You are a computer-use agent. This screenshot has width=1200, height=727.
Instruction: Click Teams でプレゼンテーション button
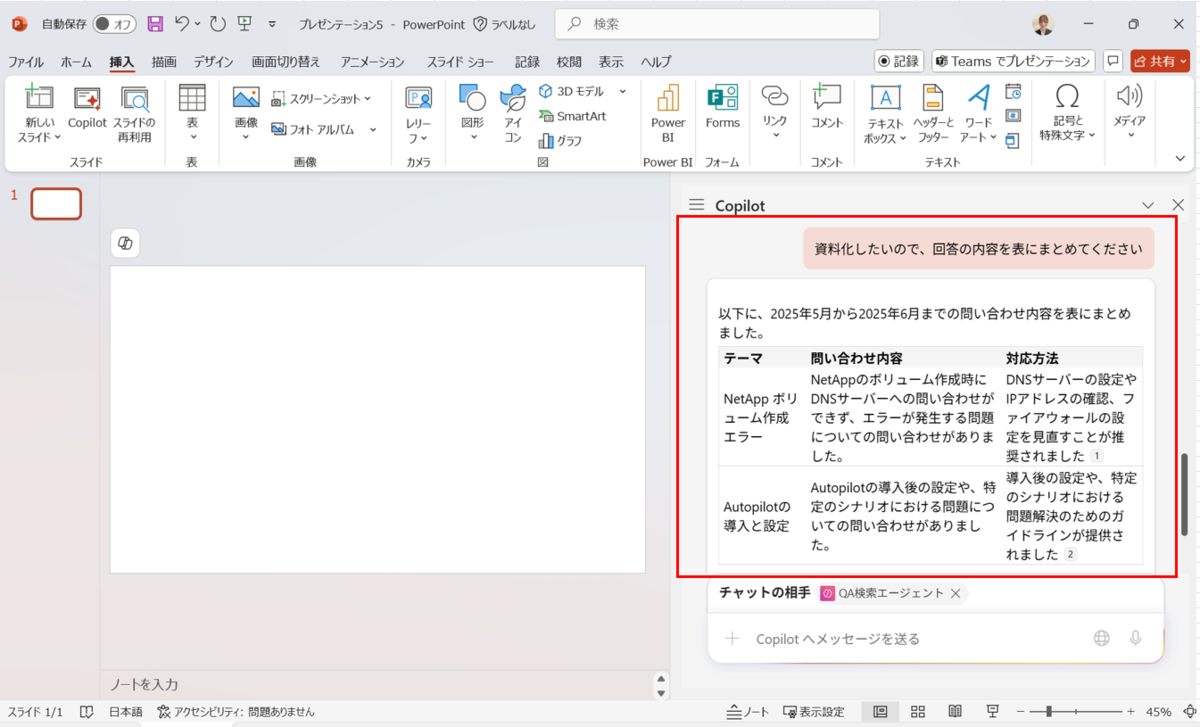(1013, 61)
